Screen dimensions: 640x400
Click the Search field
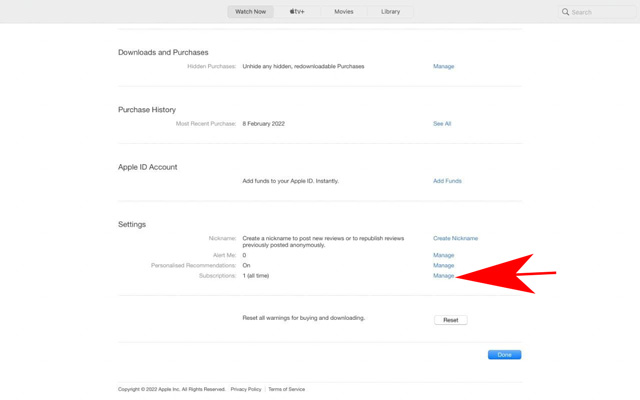[x=597, y=12]
